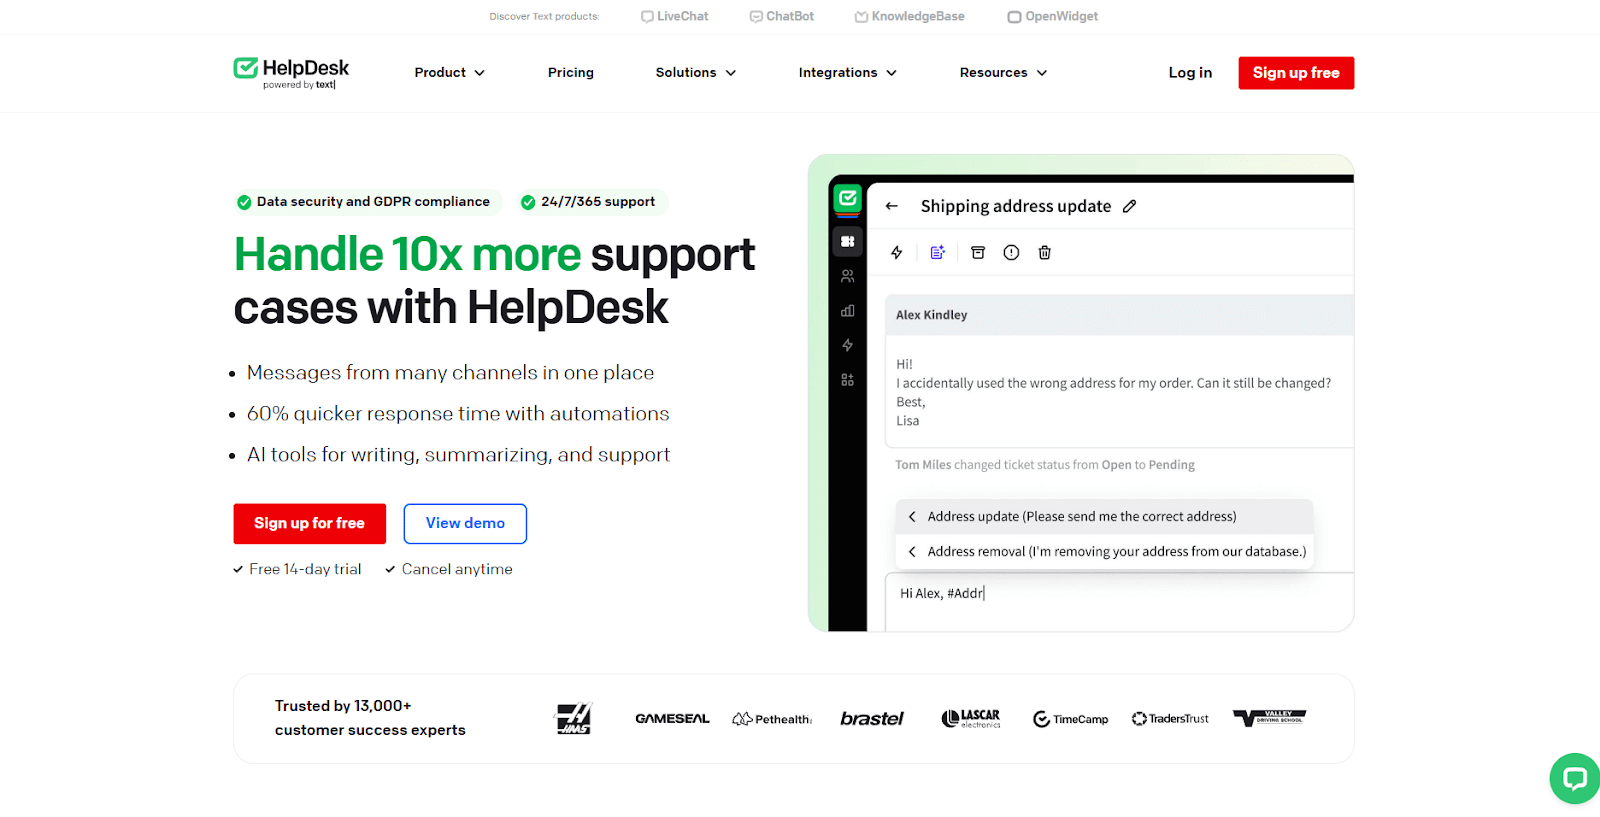Open ChatBot product link
This screenshot has height=817, width=1600.
click(782, 16)
